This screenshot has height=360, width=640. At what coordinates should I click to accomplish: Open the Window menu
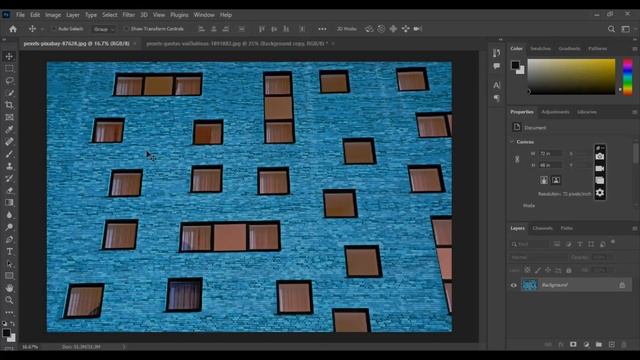coord(204,15)
